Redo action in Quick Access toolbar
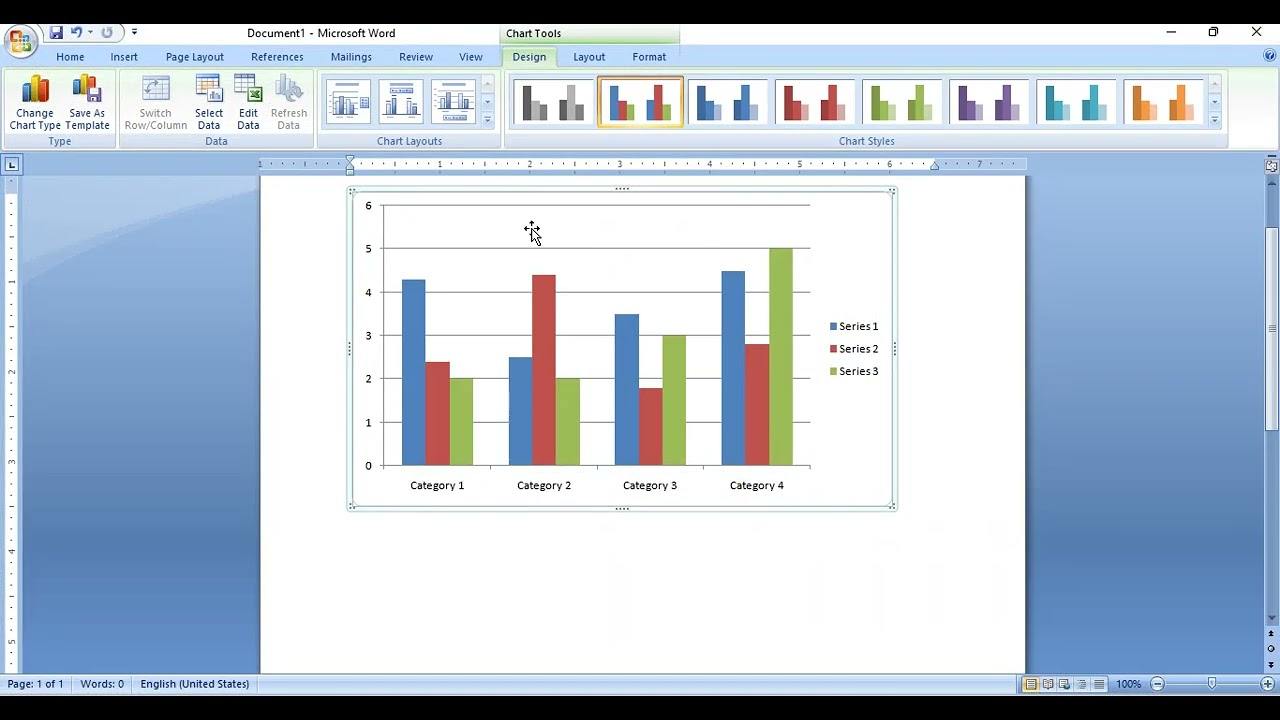 coord(107,33)
